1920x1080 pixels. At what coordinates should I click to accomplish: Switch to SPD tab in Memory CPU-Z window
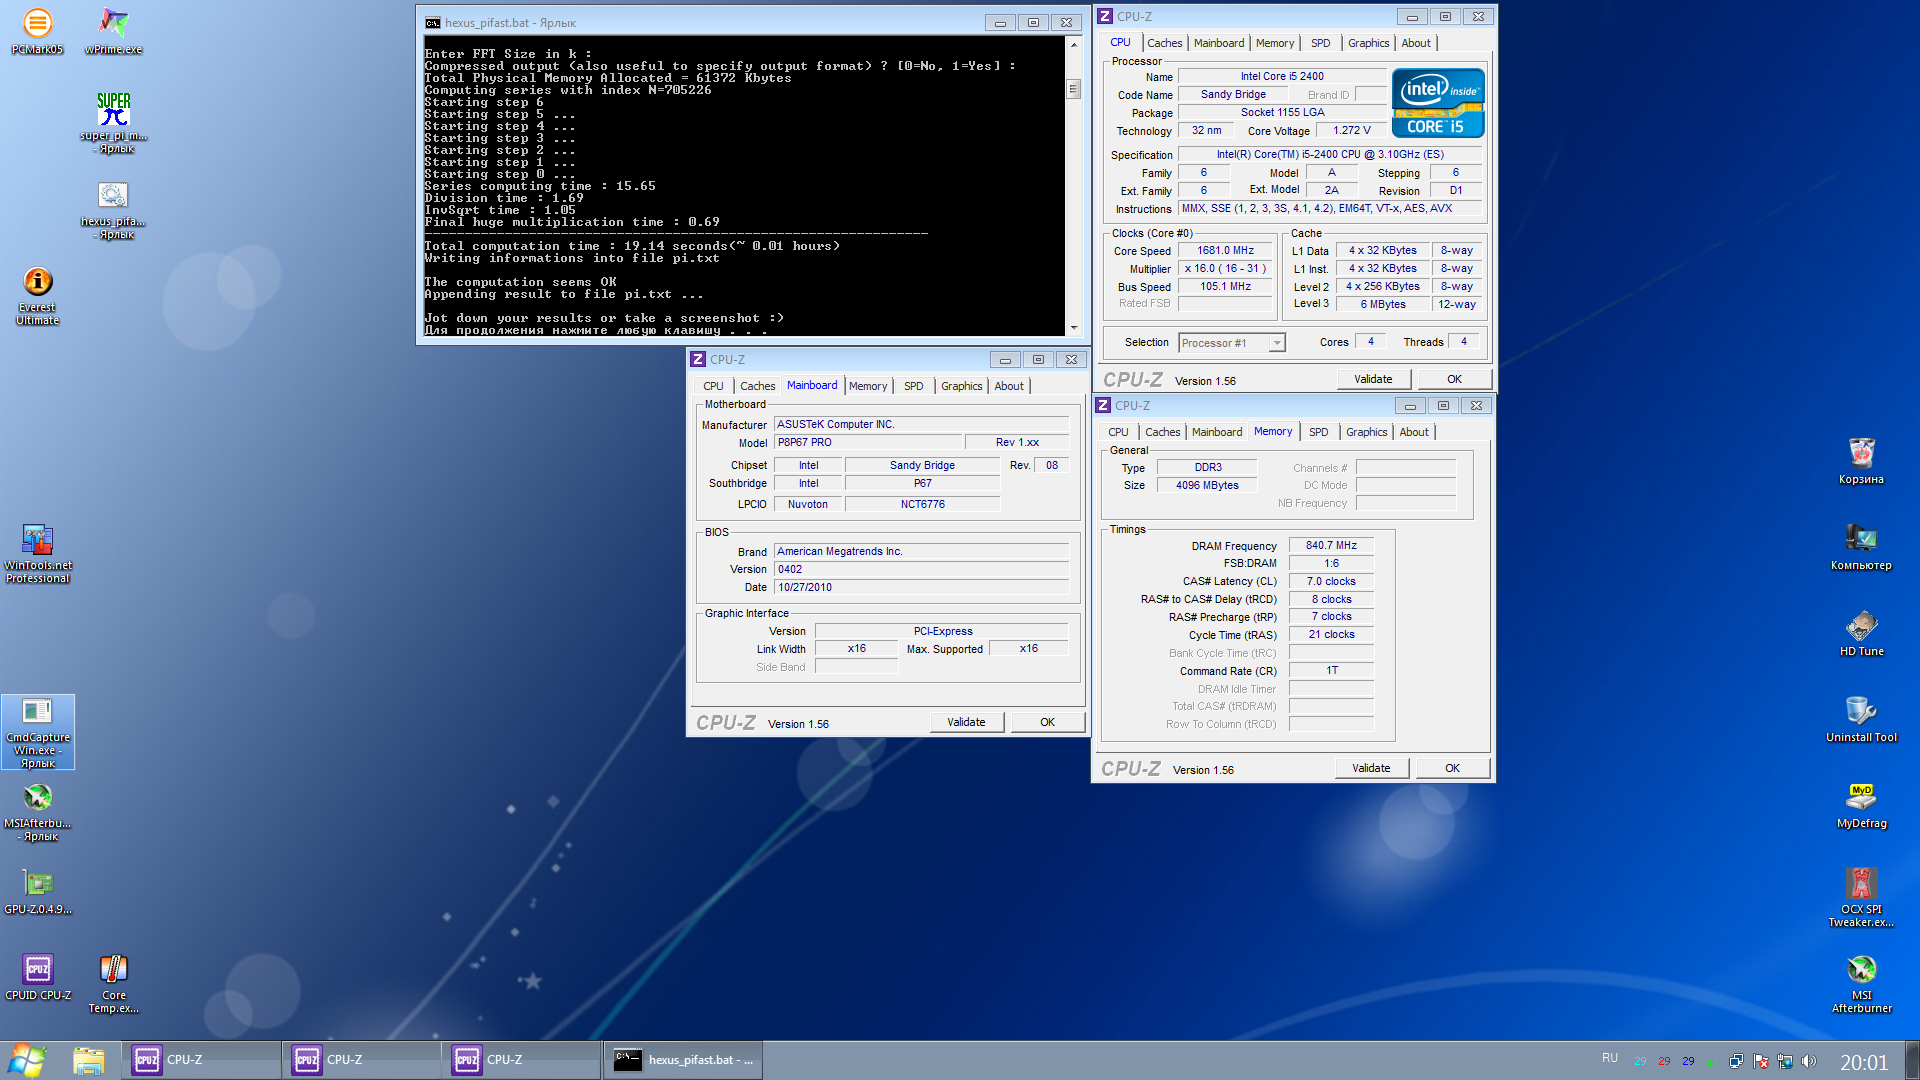coord(1319,432)
